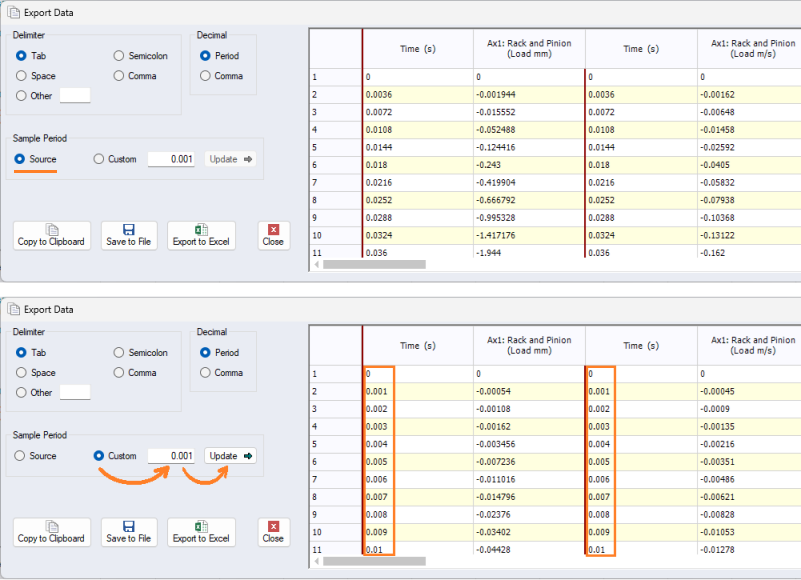Switch sample period to Source in bottom dialog
801x580 pixels.
[x=22, y=456]
